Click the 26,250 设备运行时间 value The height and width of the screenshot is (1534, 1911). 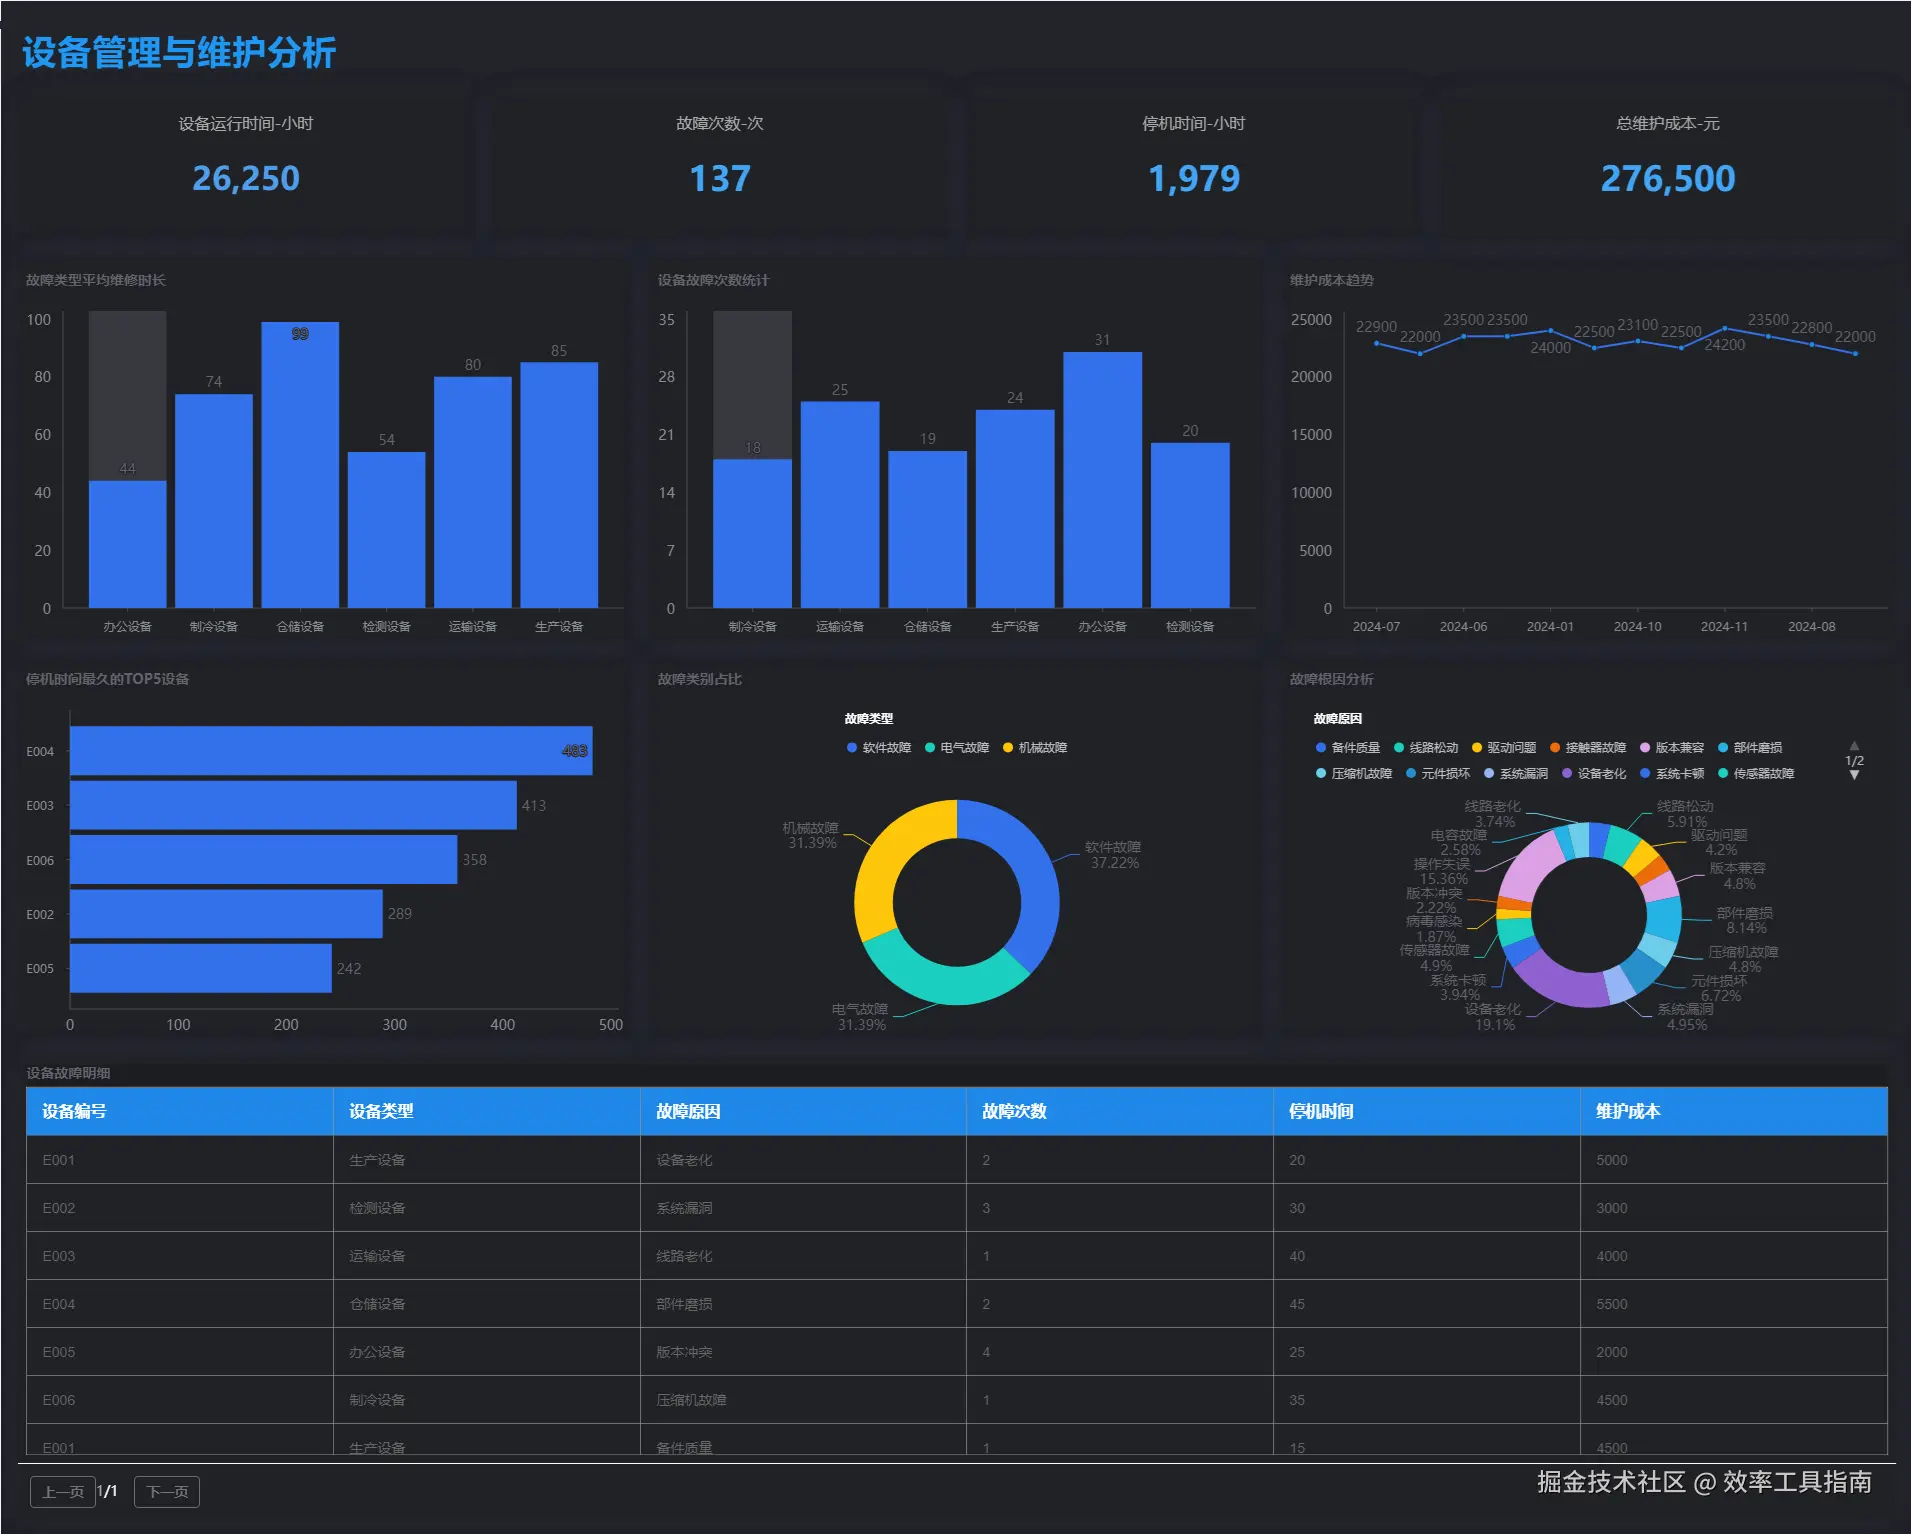[246, 178]
